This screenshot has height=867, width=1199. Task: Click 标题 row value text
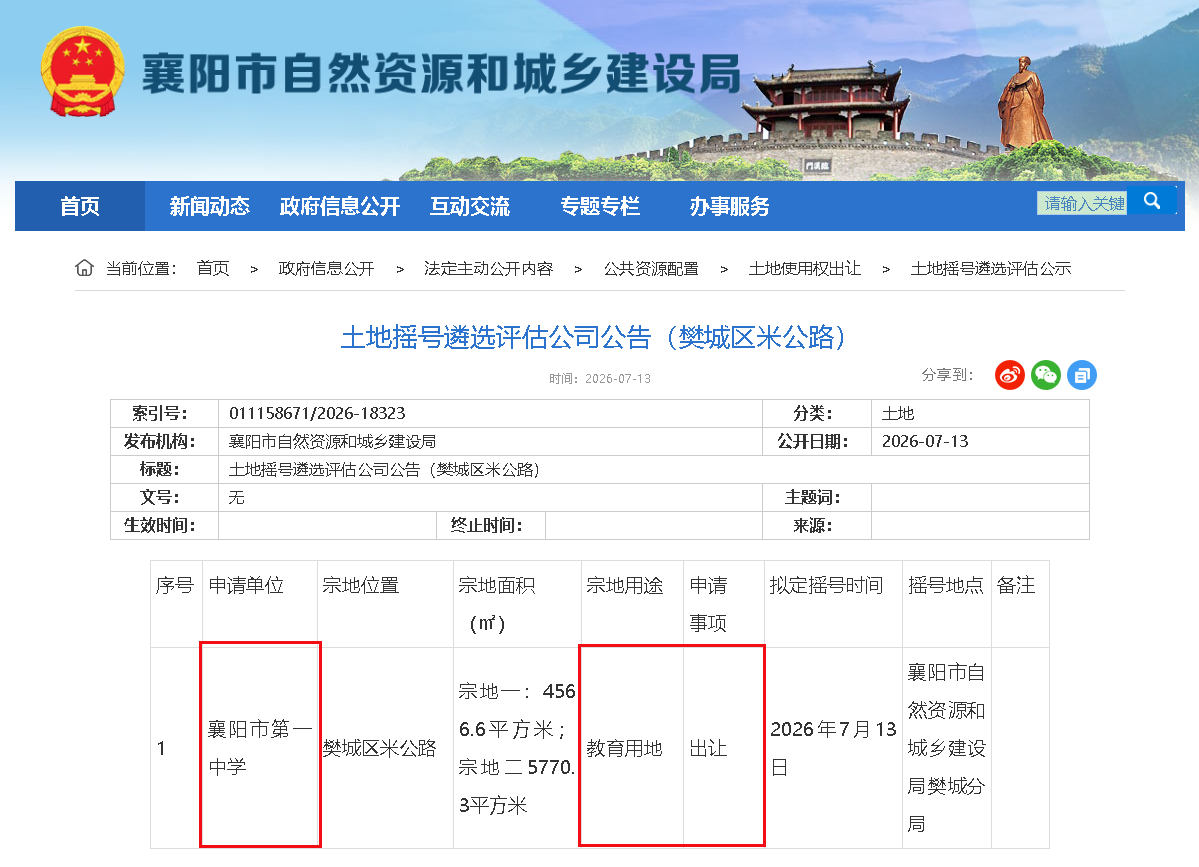tap(384, 469)
